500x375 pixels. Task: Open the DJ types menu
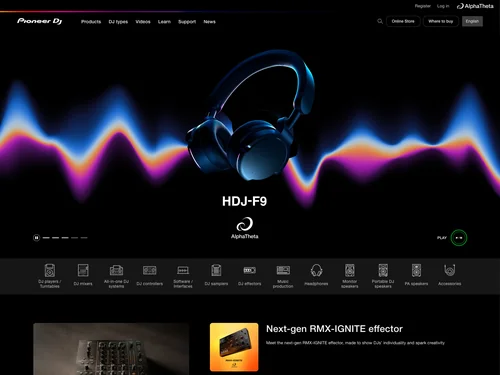tap(118, 22)
